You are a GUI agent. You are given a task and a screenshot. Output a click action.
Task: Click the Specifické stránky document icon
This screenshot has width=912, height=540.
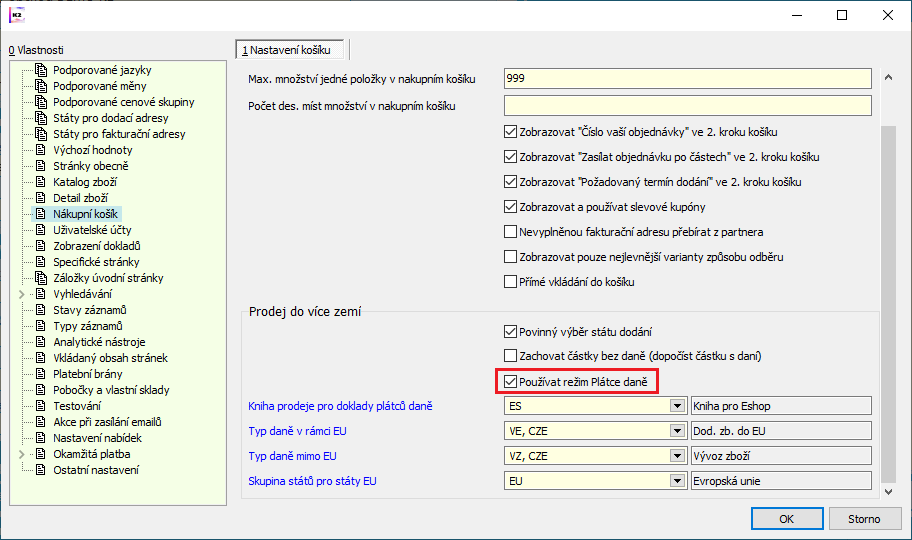[41, 262]
